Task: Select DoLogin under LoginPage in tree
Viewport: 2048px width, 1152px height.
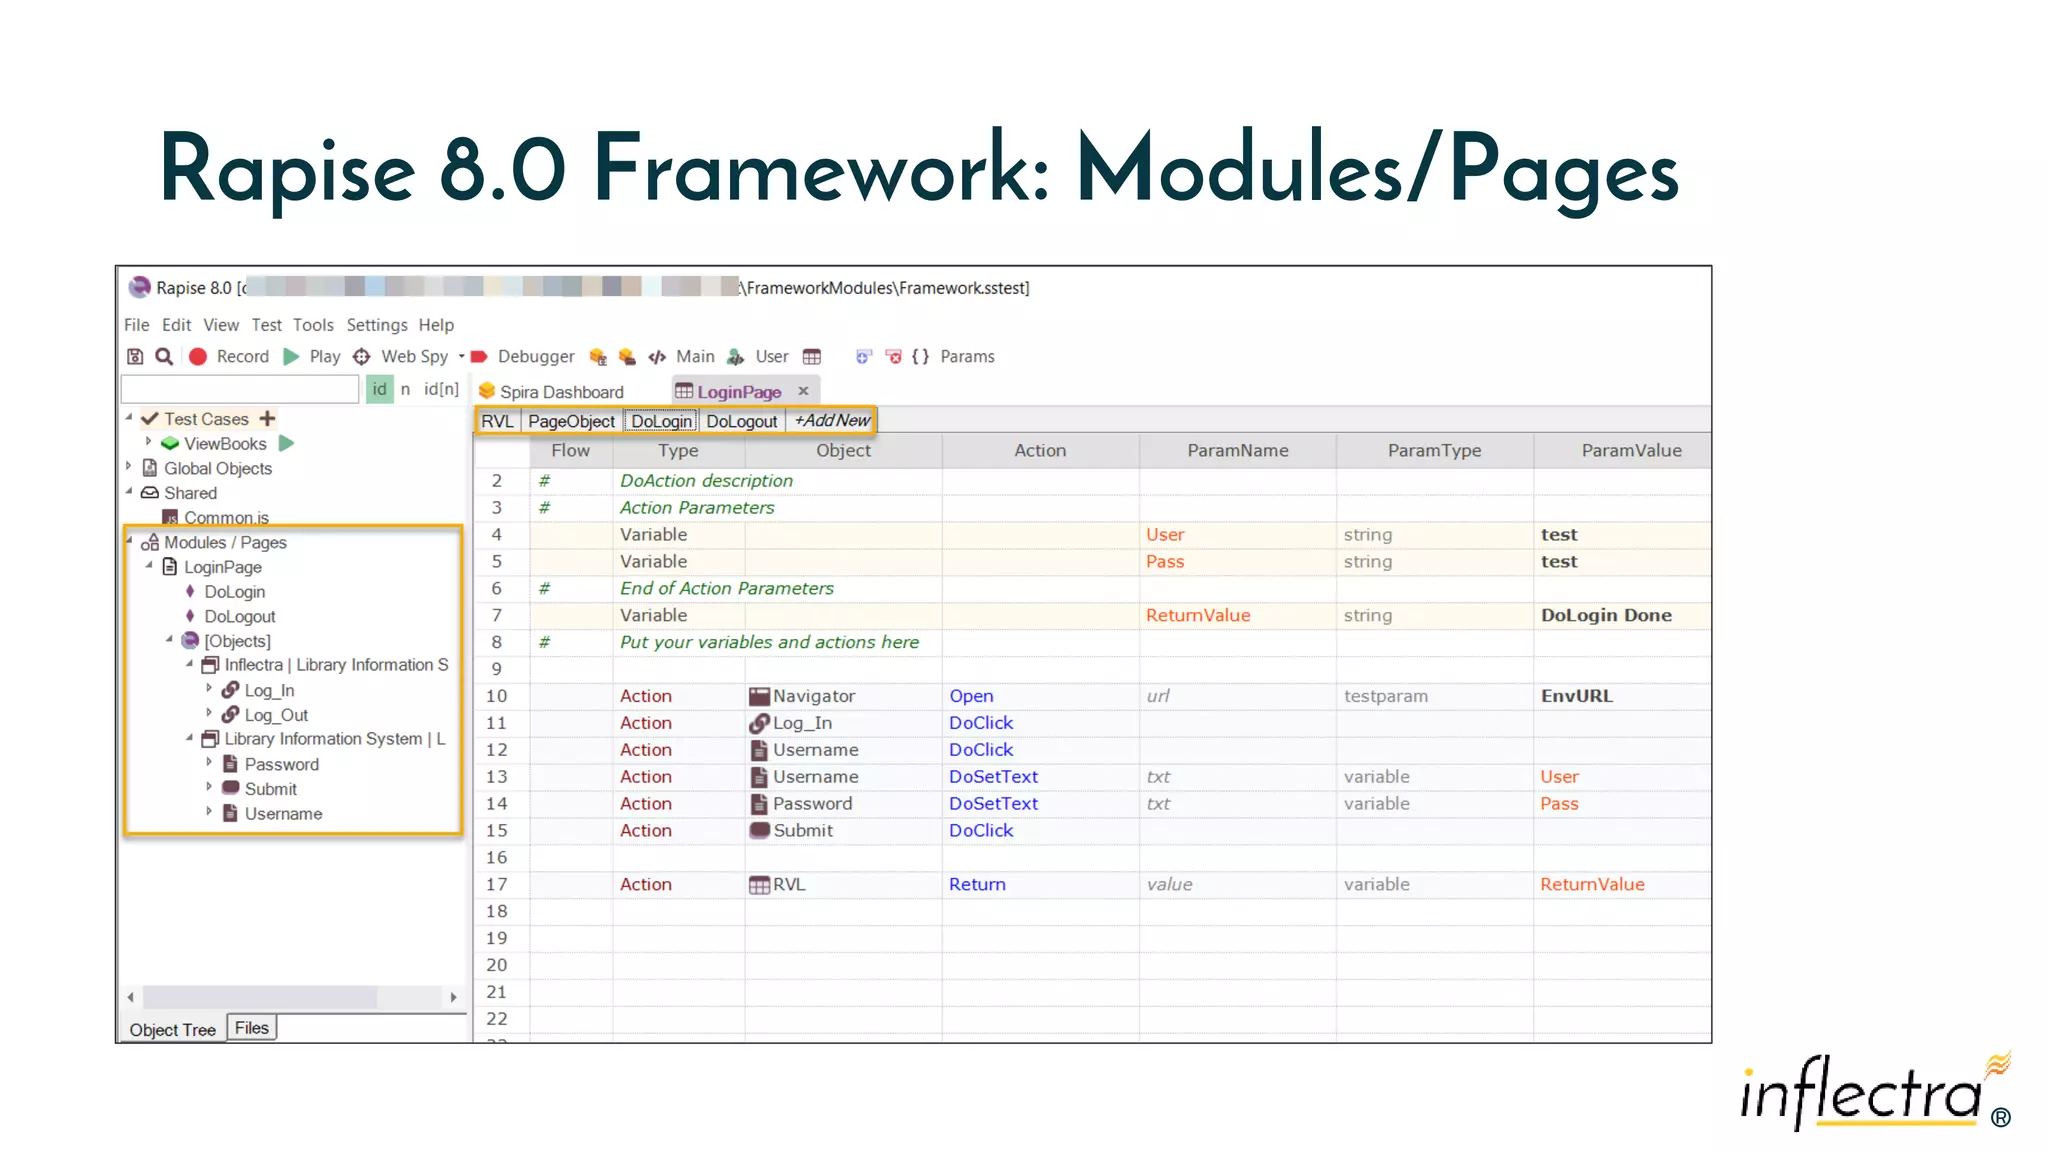Action: coord(234,591)
